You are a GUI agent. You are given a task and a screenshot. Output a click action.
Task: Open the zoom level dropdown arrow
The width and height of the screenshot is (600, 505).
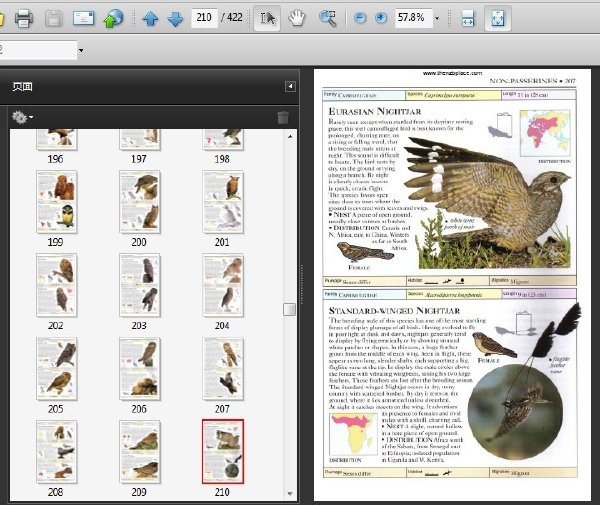coord(437,18)
